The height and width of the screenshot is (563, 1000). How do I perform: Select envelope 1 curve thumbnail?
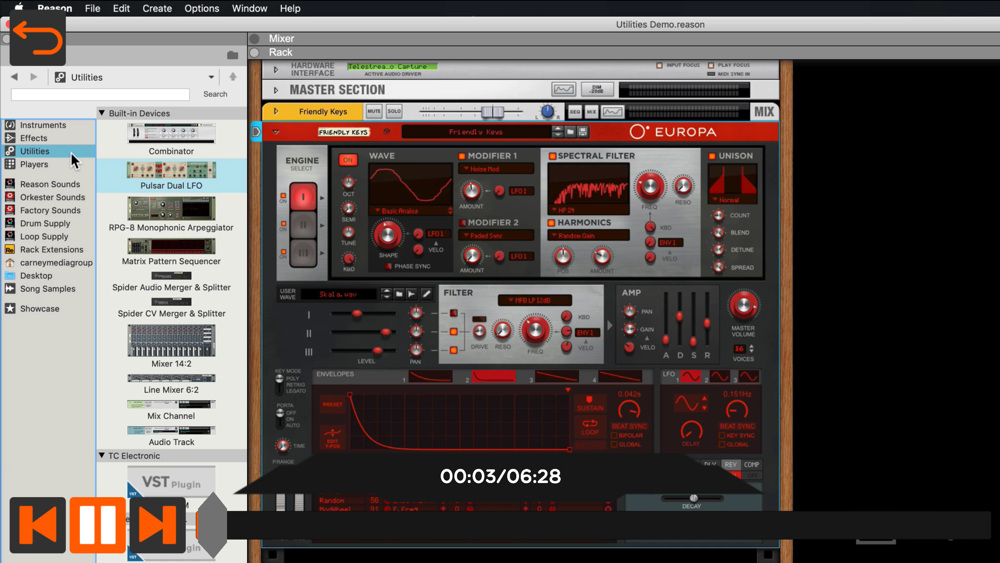click(x=430, y=377)
